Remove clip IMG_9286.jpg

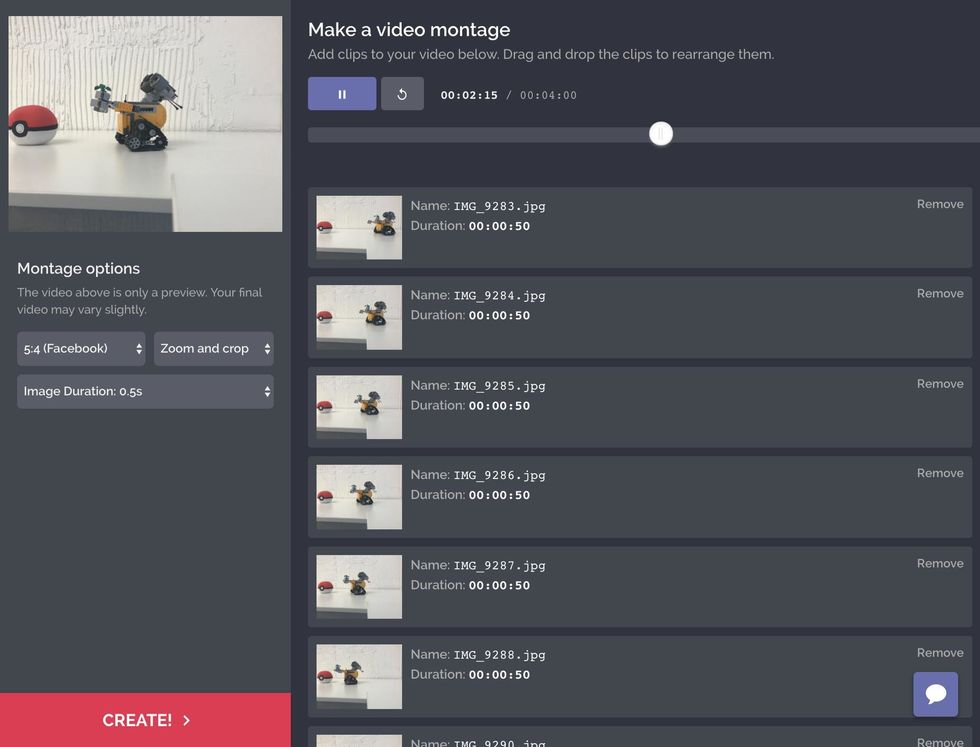pos(940,473)
